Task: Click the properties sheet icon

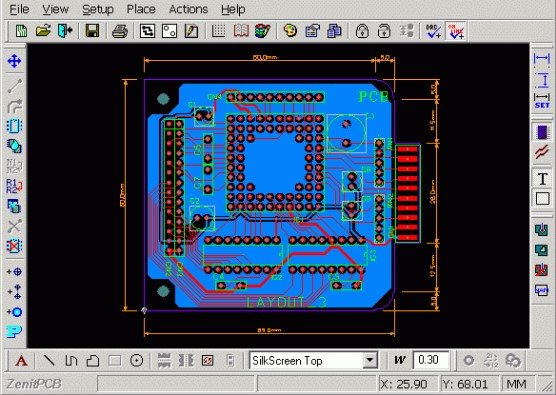Action: click(x=312, y=31)
